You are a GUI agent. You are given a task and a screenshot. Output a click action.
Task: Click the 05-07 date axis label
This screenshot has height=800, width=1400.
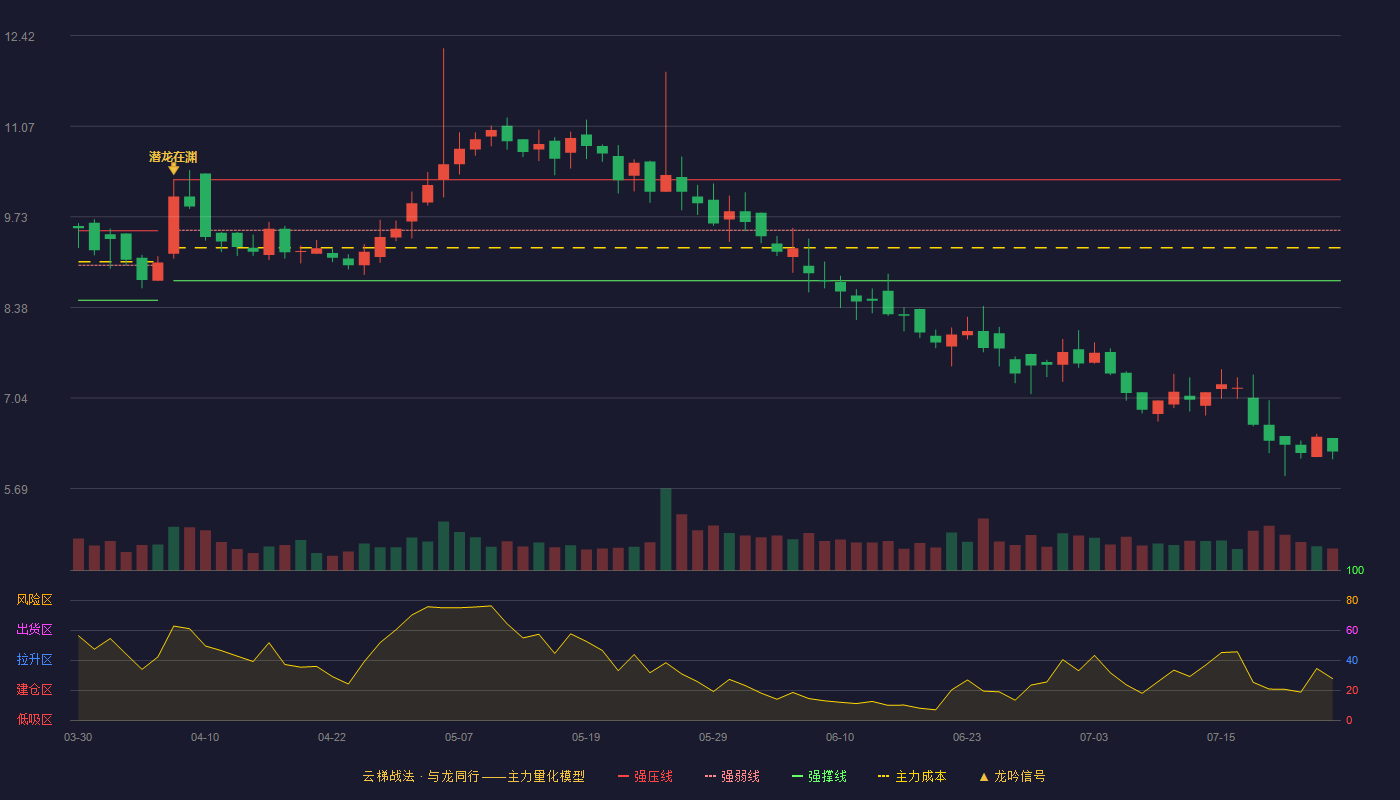[459, 737]
